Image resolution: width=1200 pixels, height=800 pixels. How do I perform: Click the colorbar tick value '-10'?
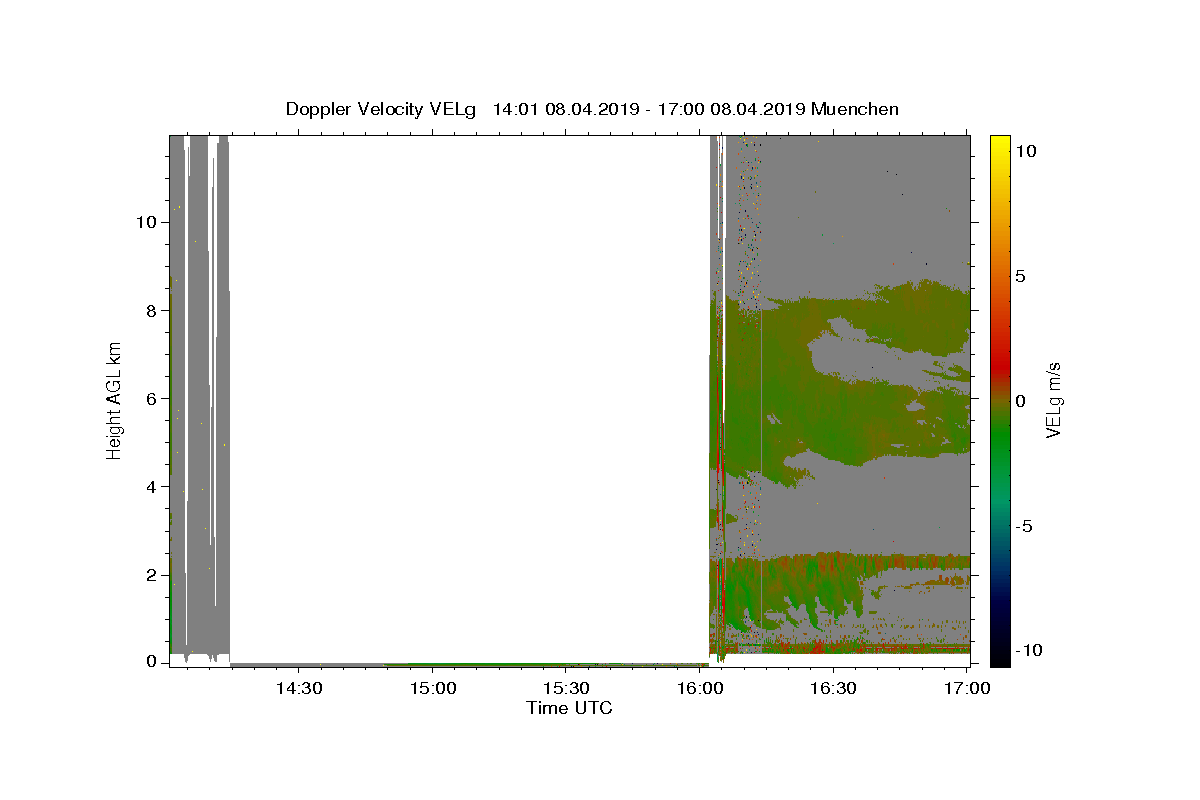1028,651
